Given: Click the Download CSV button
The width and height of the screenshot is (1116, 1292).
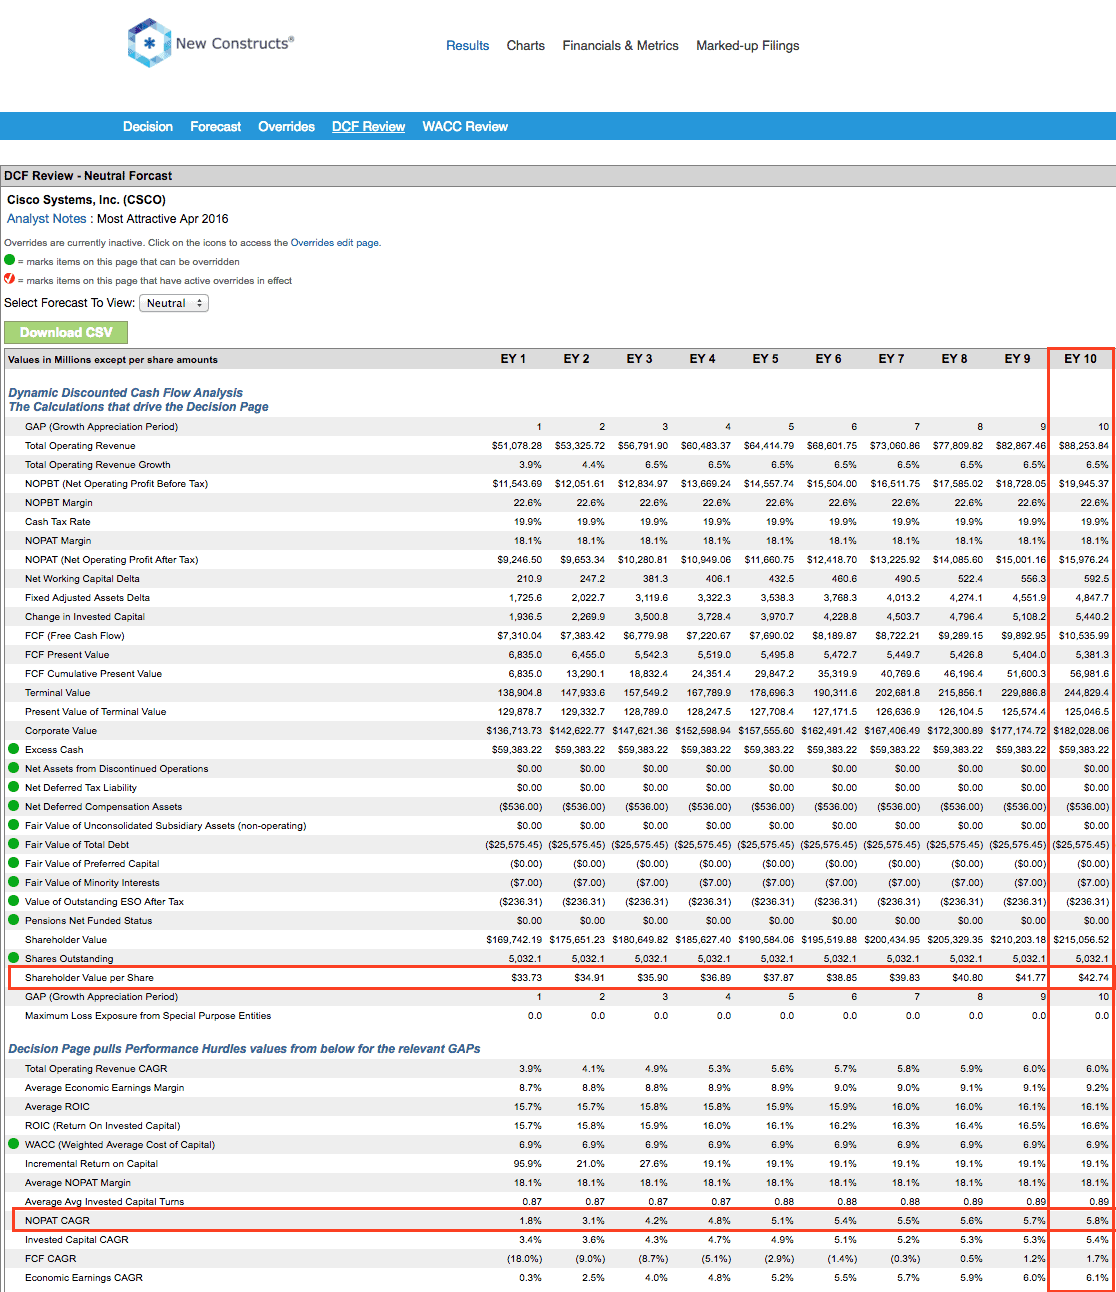Looking at the screenshot, I should coord(66,333).
